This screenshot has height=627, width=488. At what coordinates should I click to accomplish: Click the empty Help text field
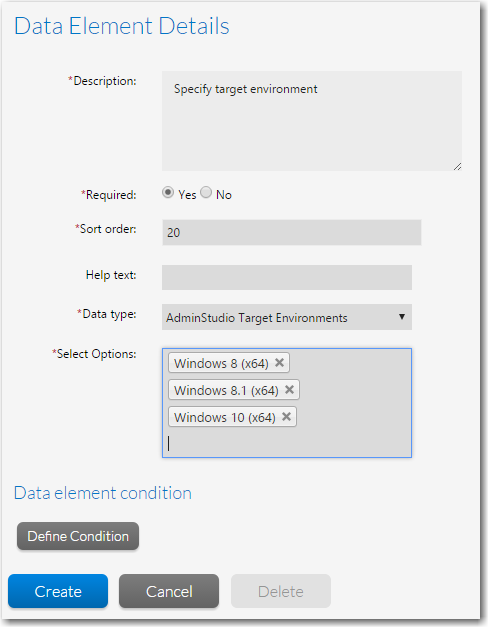(x=287, y=277)
